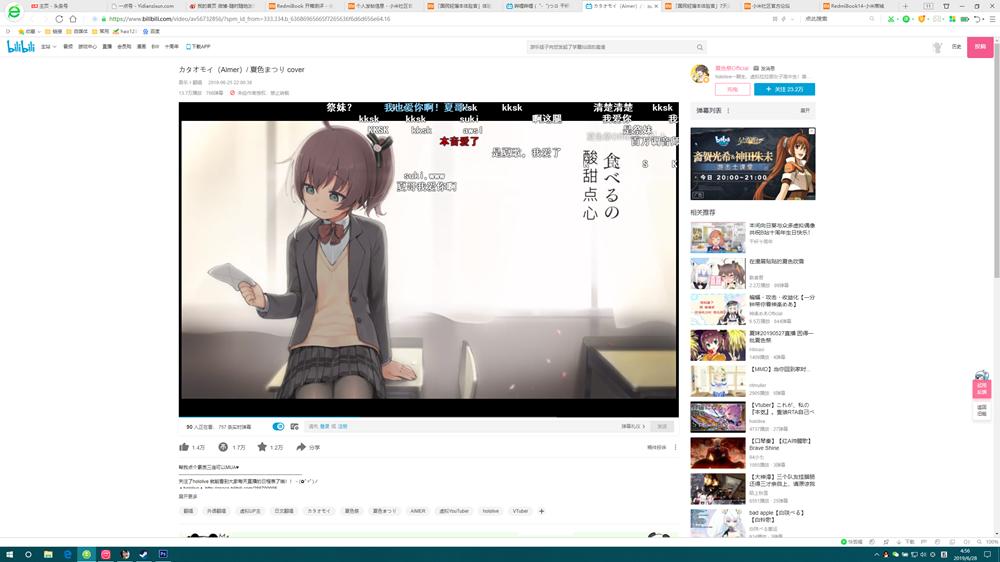Click browser home icon

tap(73, 19)
